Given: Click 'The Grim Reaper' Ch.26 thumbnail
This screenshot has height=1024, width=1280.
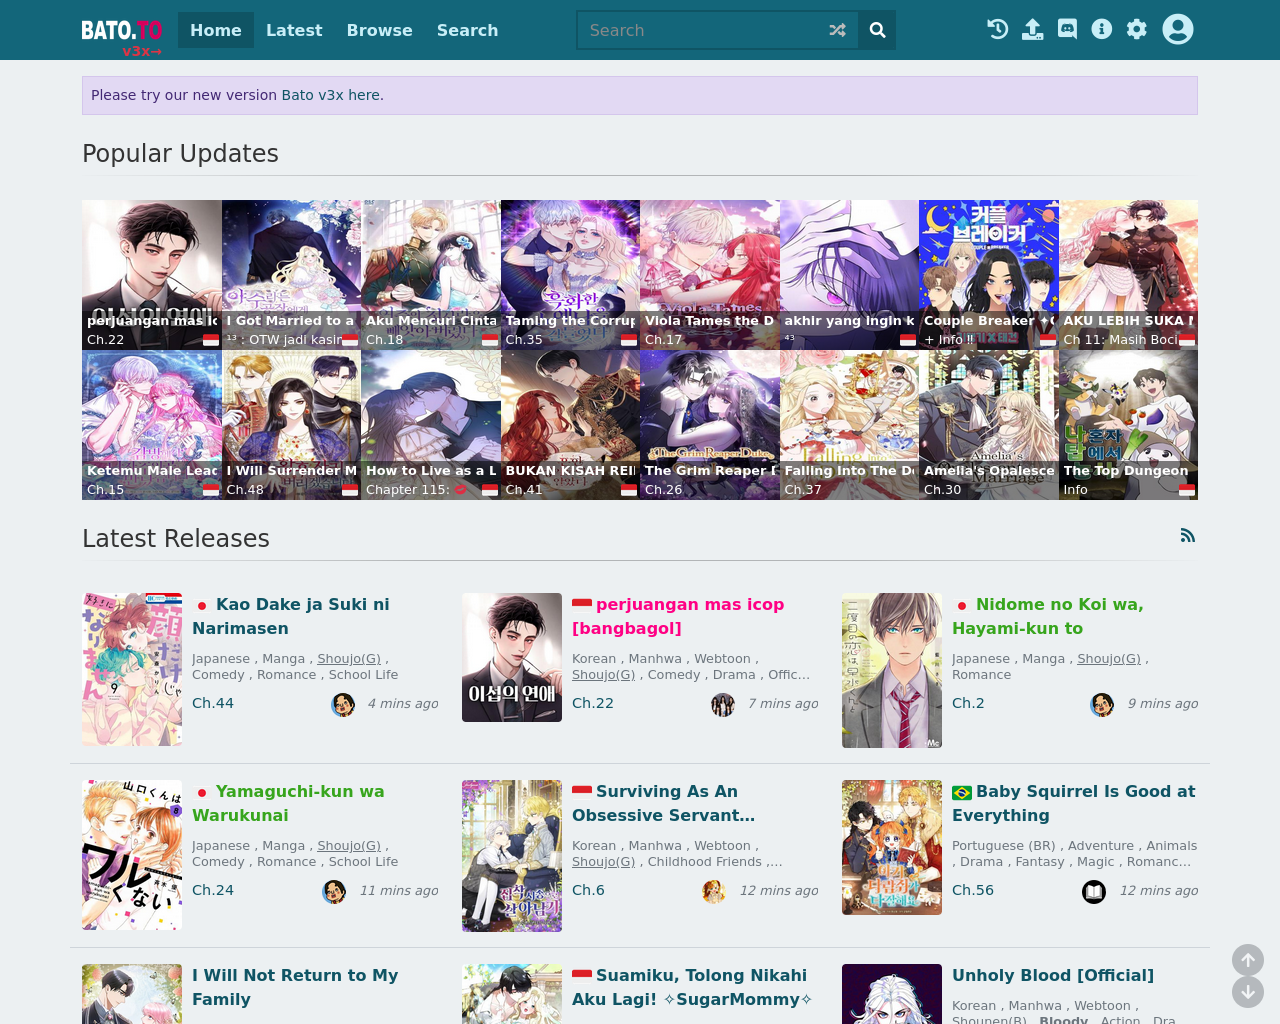Looking at the screenshot, I should (710, 425).
